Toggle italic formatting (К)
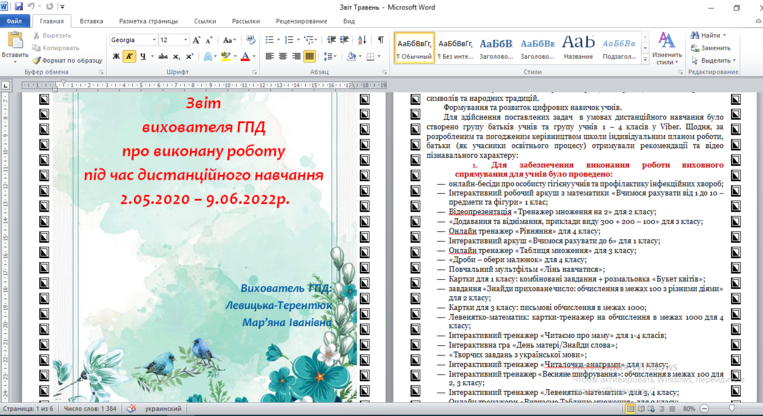The image size is (763, 416). click(129, 56)
